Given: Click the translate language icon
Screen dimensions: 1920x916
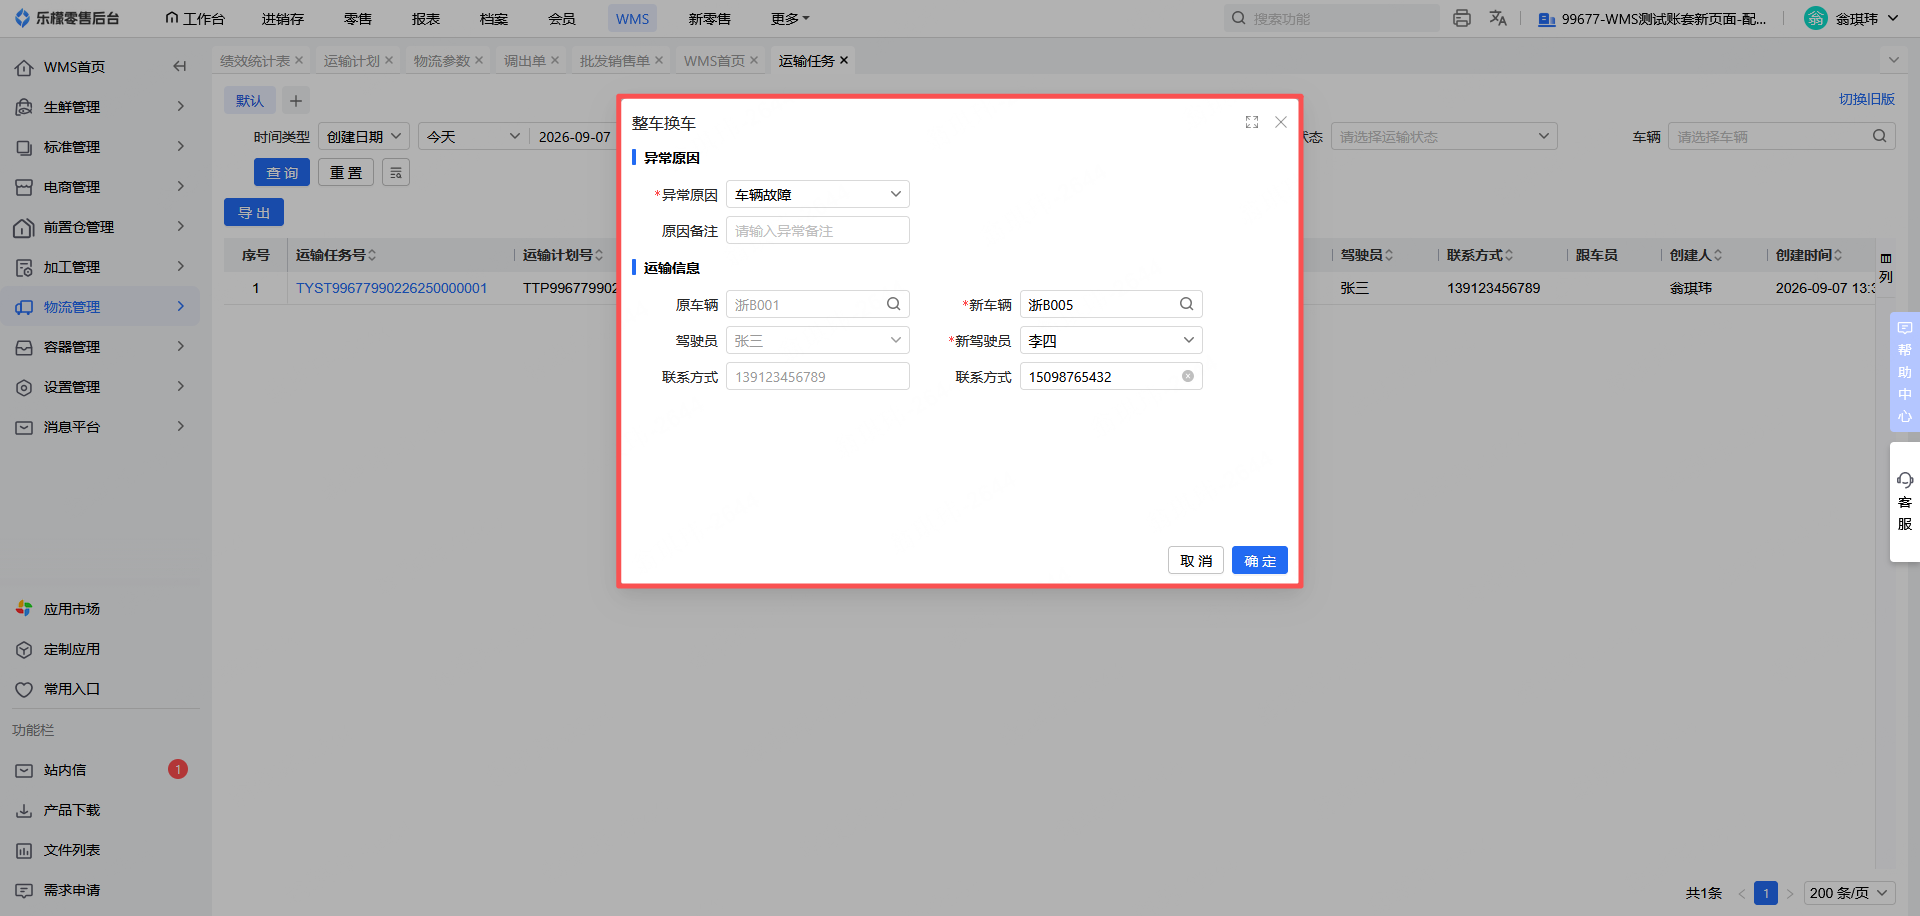Looking at the screenshot, I should 1498,18.
